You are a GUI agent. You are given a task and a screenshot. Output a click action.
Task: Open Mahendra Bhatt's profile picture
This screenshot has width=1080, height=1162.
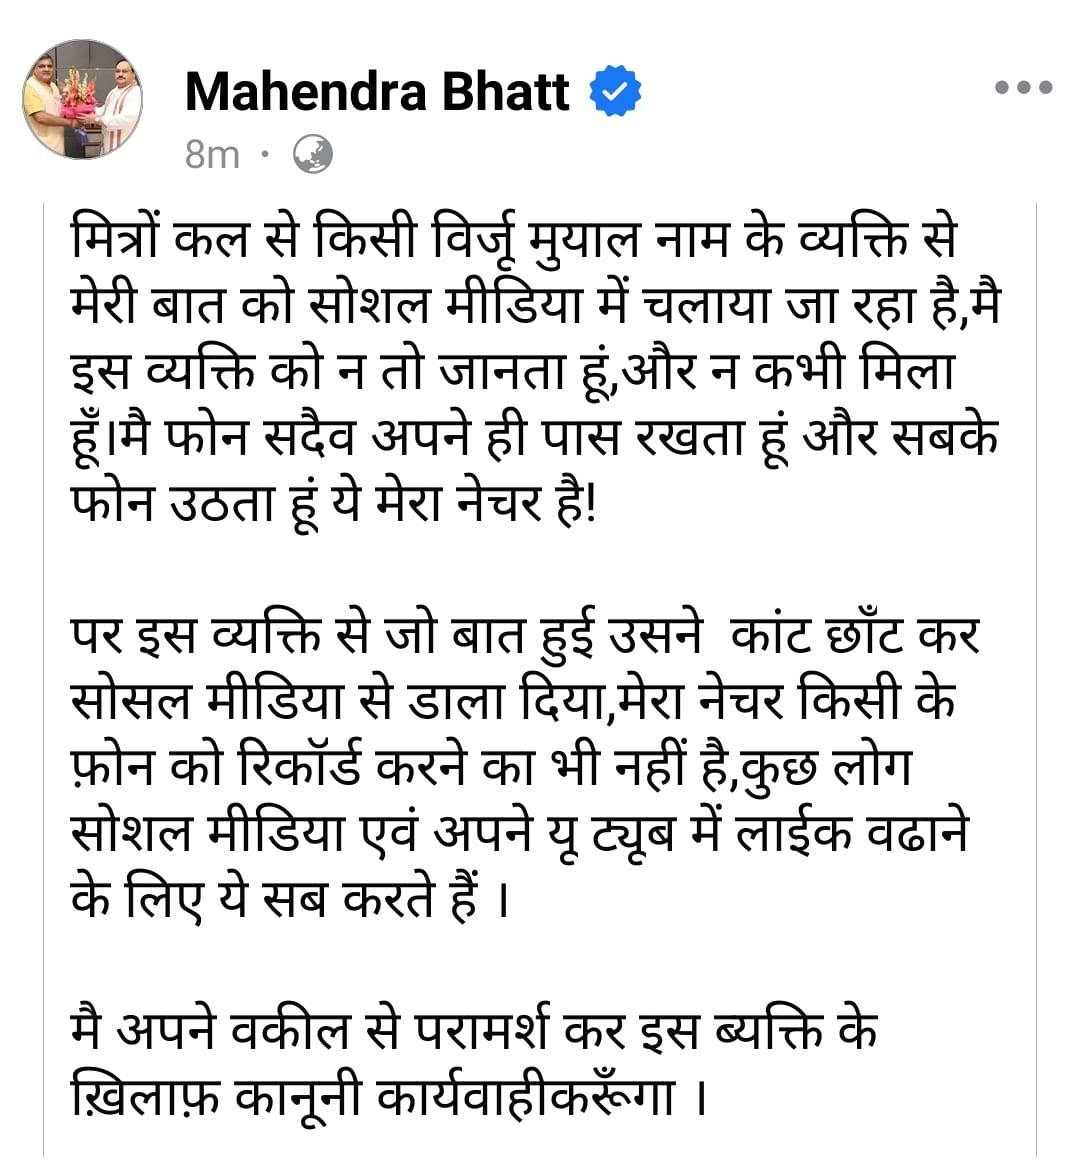coord(84,100)
